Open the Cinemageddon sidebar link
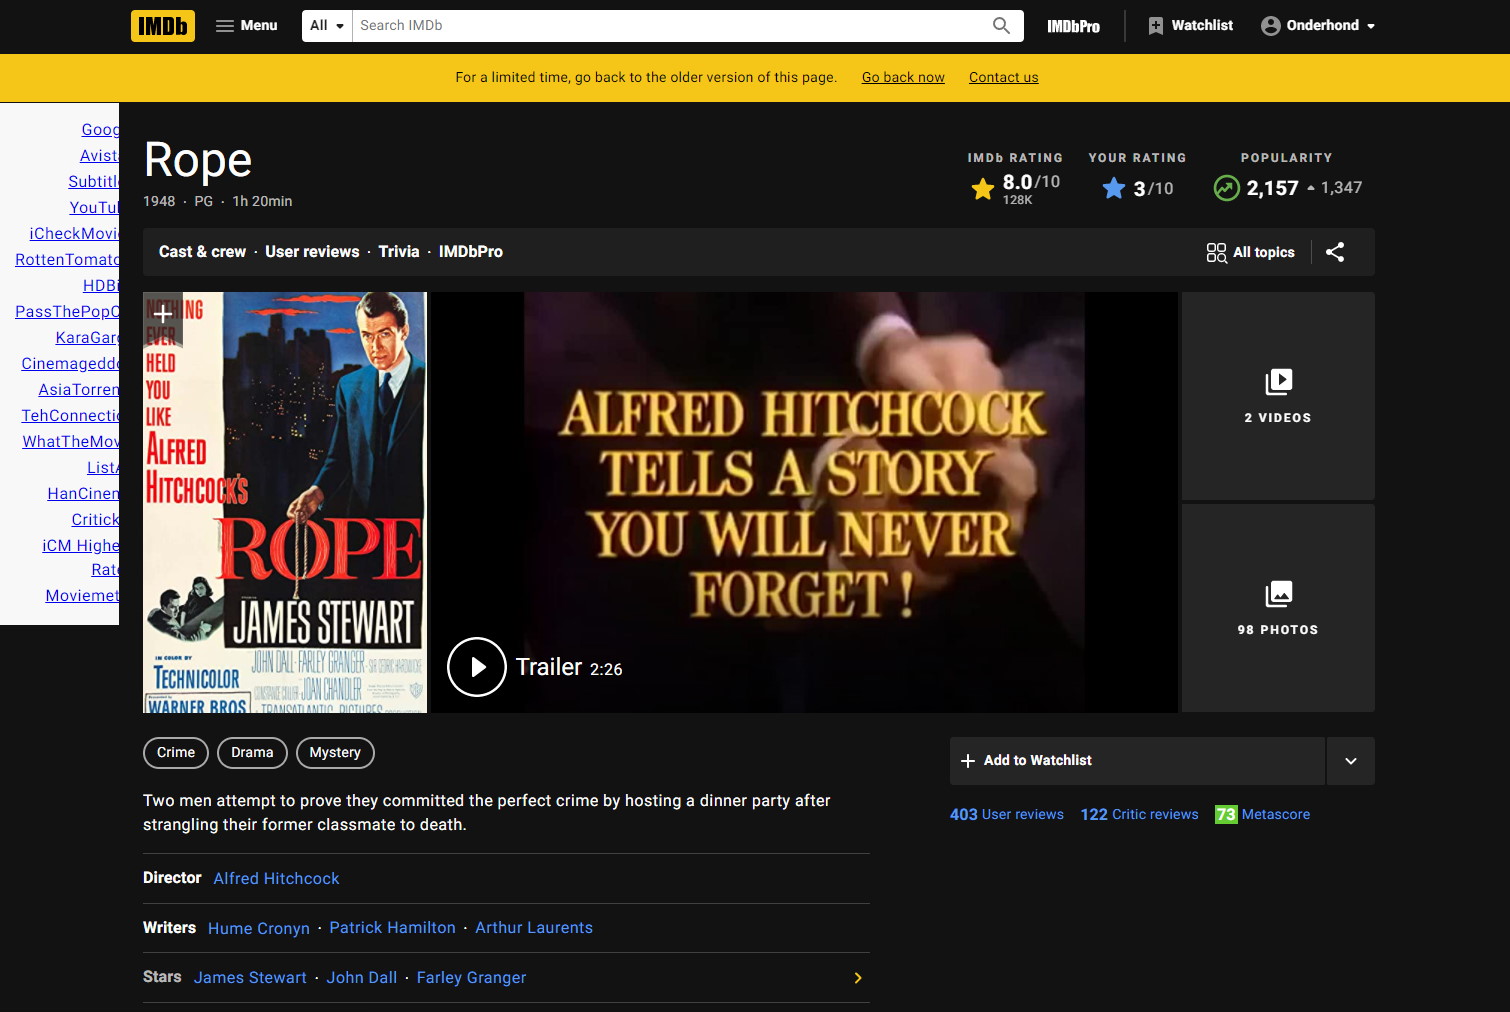Screen dimensions: 1510x1012 coord(70,364)
